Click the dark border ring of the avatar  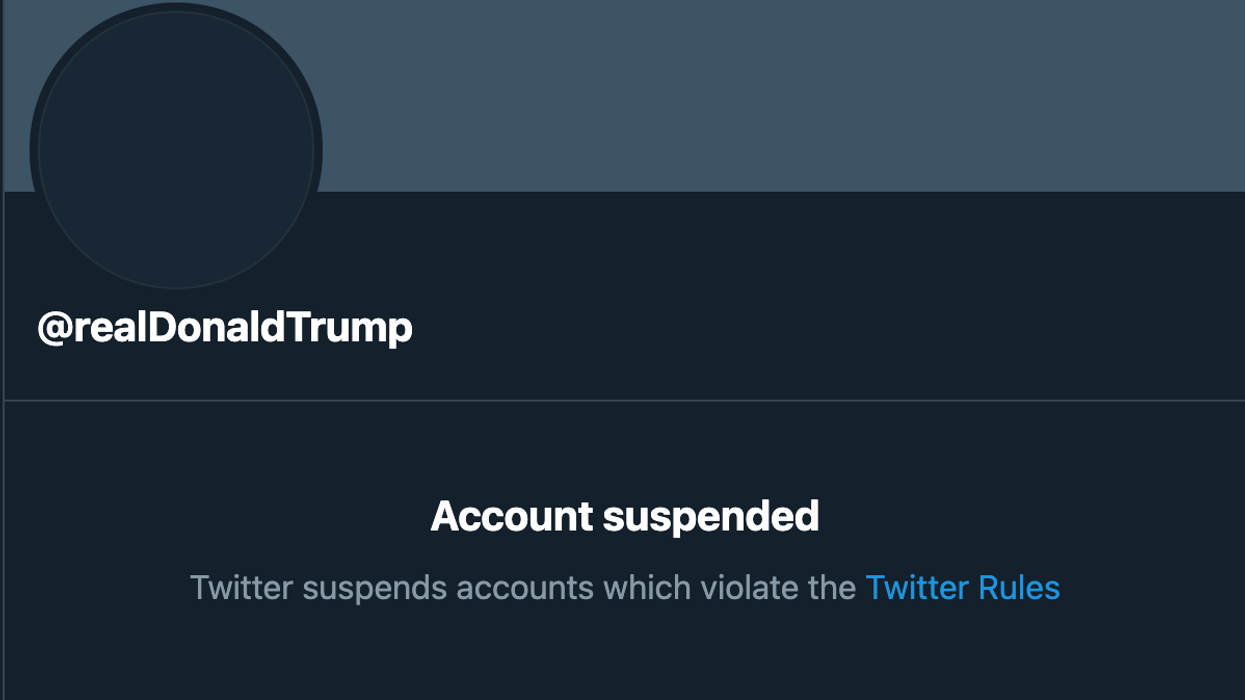(34, 150)
